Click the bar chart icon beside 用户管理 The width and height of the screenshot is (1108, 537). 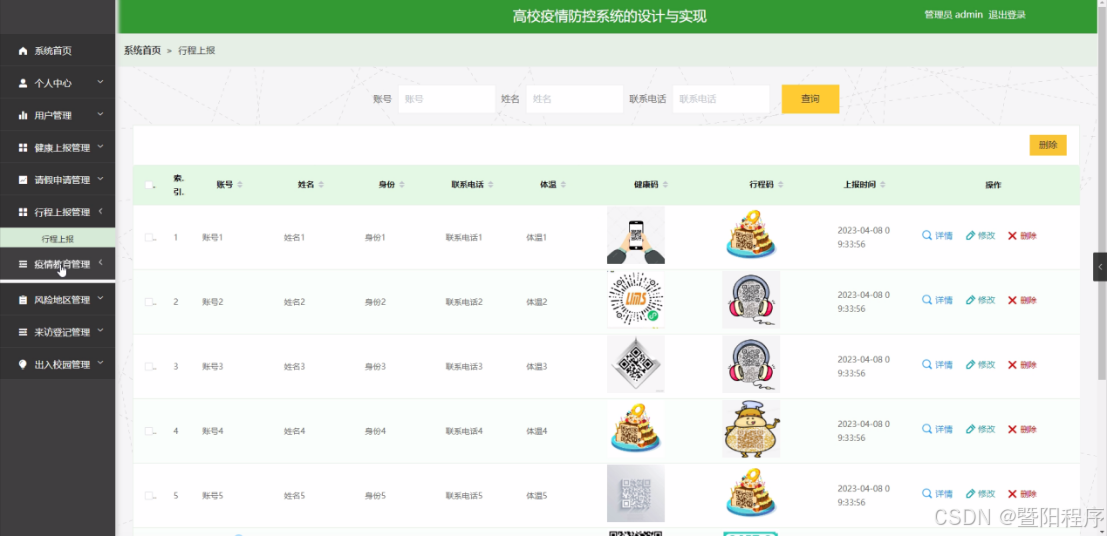point(23,115)
